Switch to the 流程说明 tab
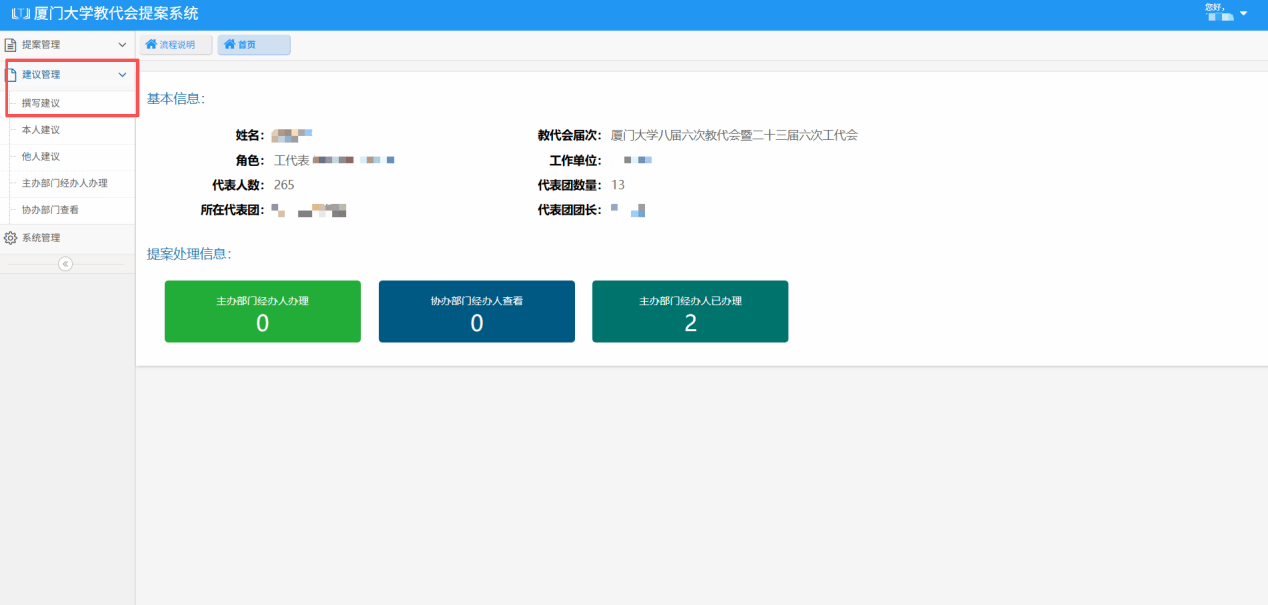 tap(177, 45)
